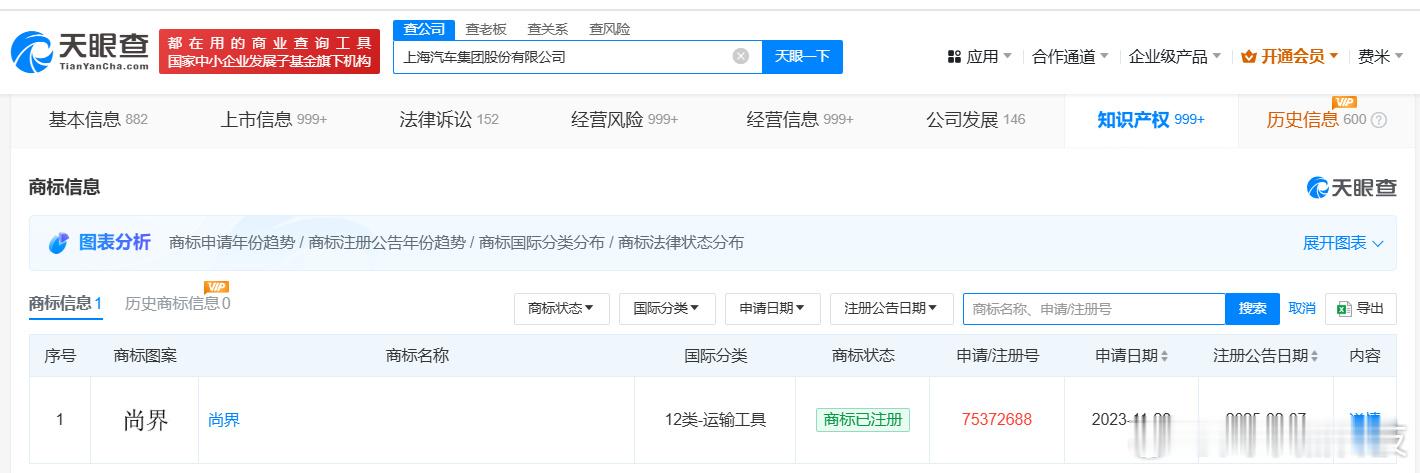The image size is (1420, 473).
Task: Open the 注册公告日期 filter dropdown
Action: [x=892, y=309]
